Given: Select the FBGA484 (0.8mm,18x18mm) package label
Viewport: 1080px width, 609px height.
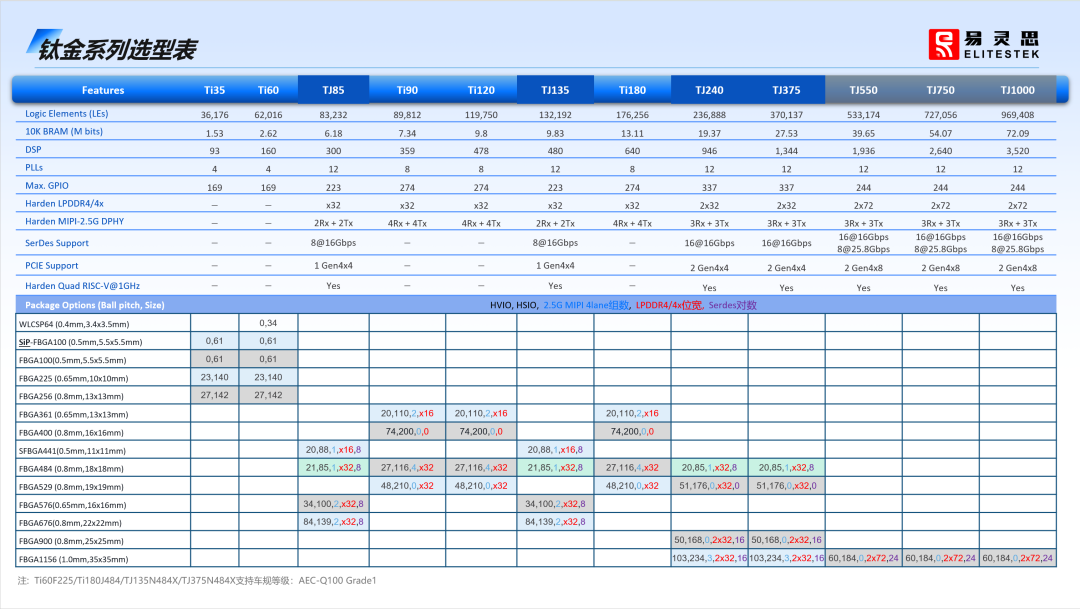Looking at the screenshot, I should [71, 468].
